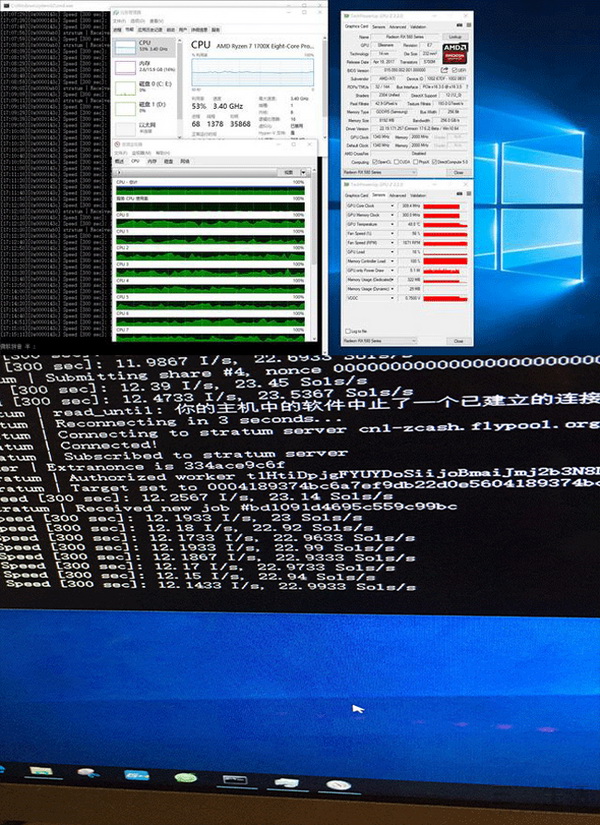The height and width of the screenshot is (825, 600).
Task: Click the Memory Controller Load red history graph
Action: click(445, 261)
